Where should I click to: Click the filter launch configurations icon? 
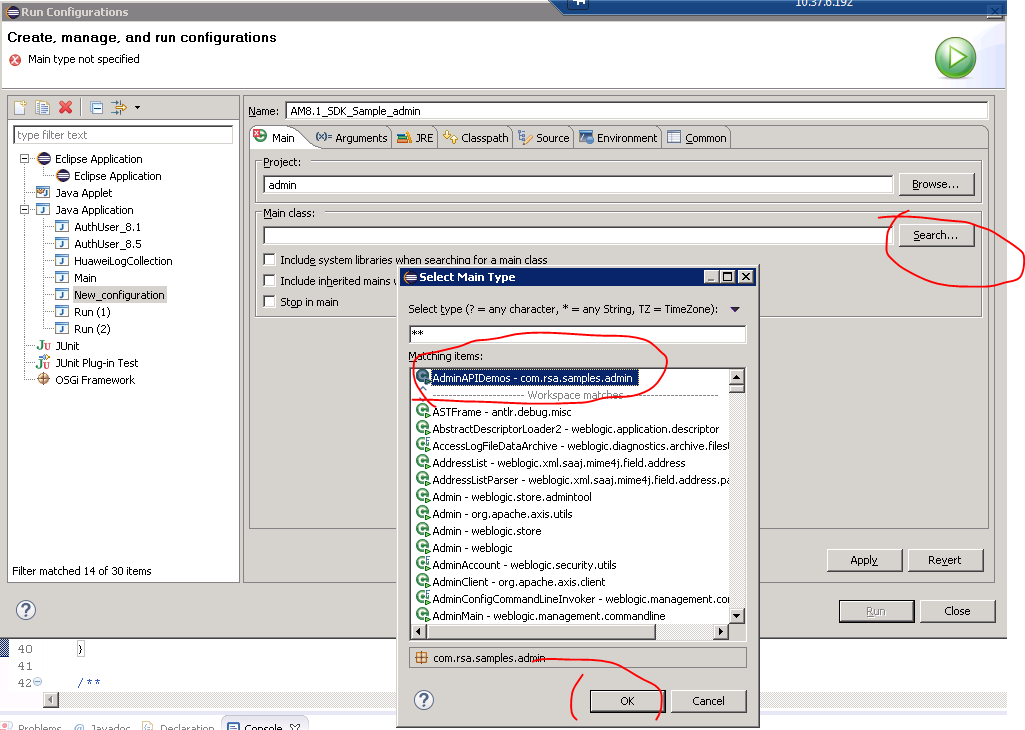tap(119, 108)
